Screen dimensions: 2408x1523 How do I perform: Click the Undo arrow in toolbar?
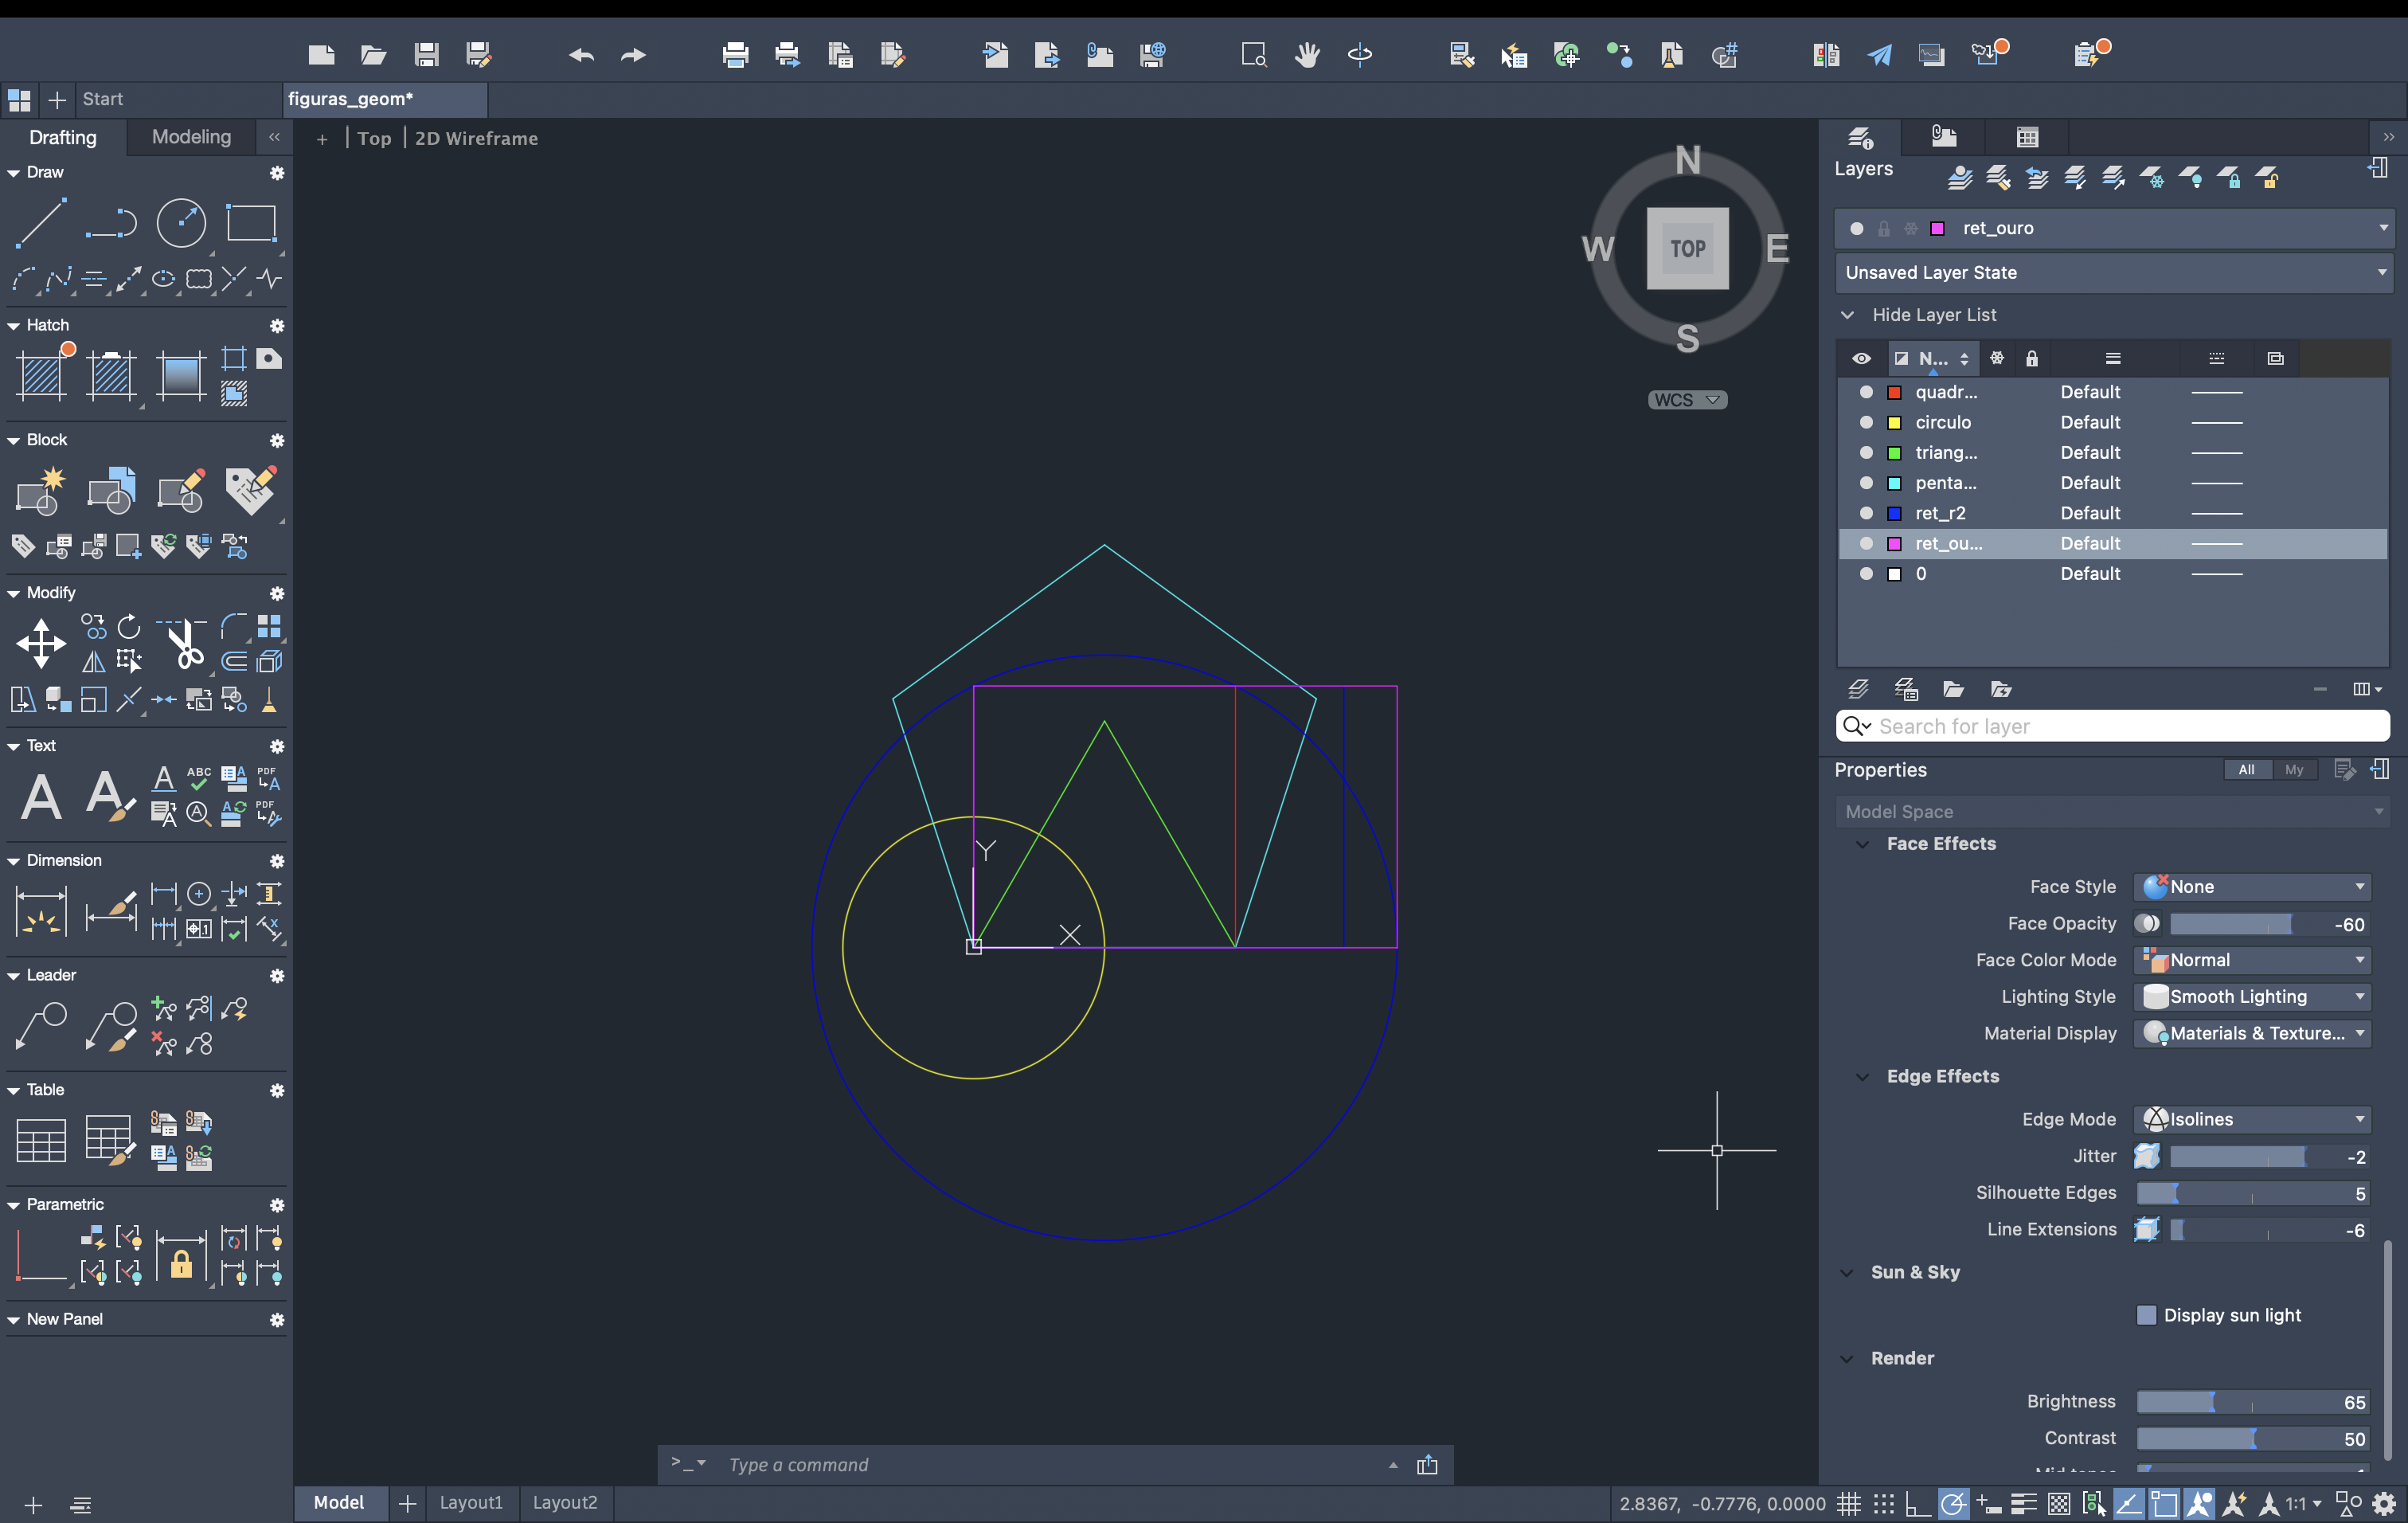580,55
